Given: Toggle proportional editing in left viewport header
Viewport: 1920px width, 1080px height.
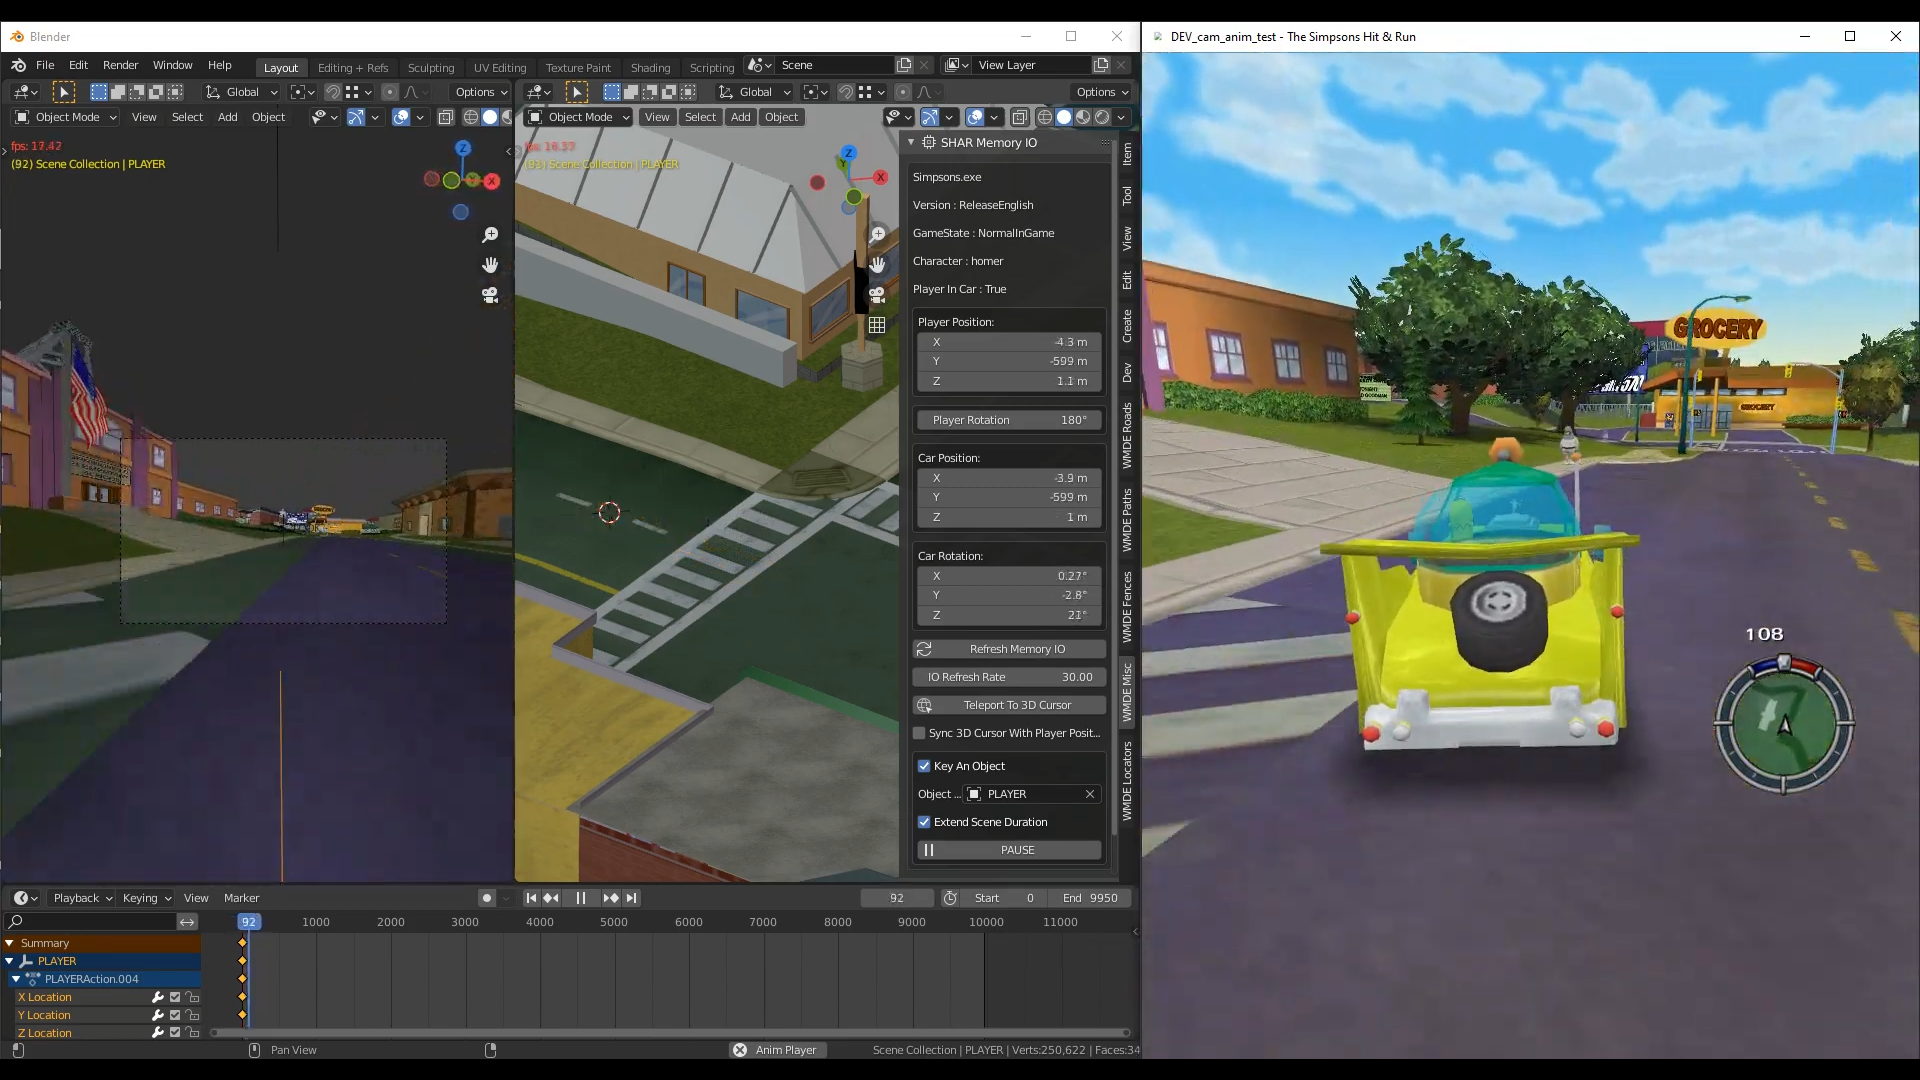Looking at the screenshot, I should (x=390, y=92).
